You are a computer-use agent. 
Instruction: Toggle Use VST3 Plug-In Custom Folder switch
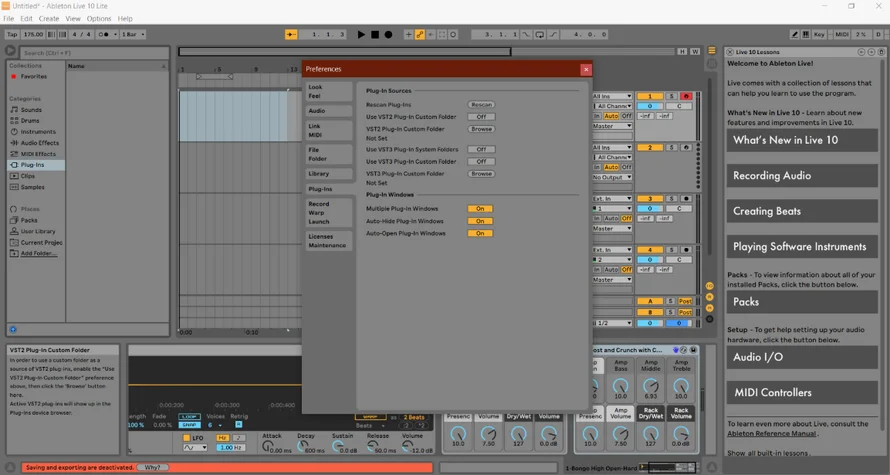481,162
